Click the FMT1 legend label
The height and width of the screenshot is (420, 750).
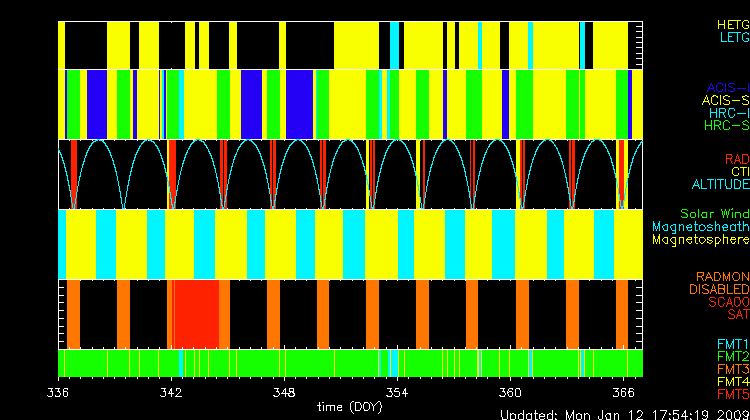pyautogui.click(x=732, y=344)
